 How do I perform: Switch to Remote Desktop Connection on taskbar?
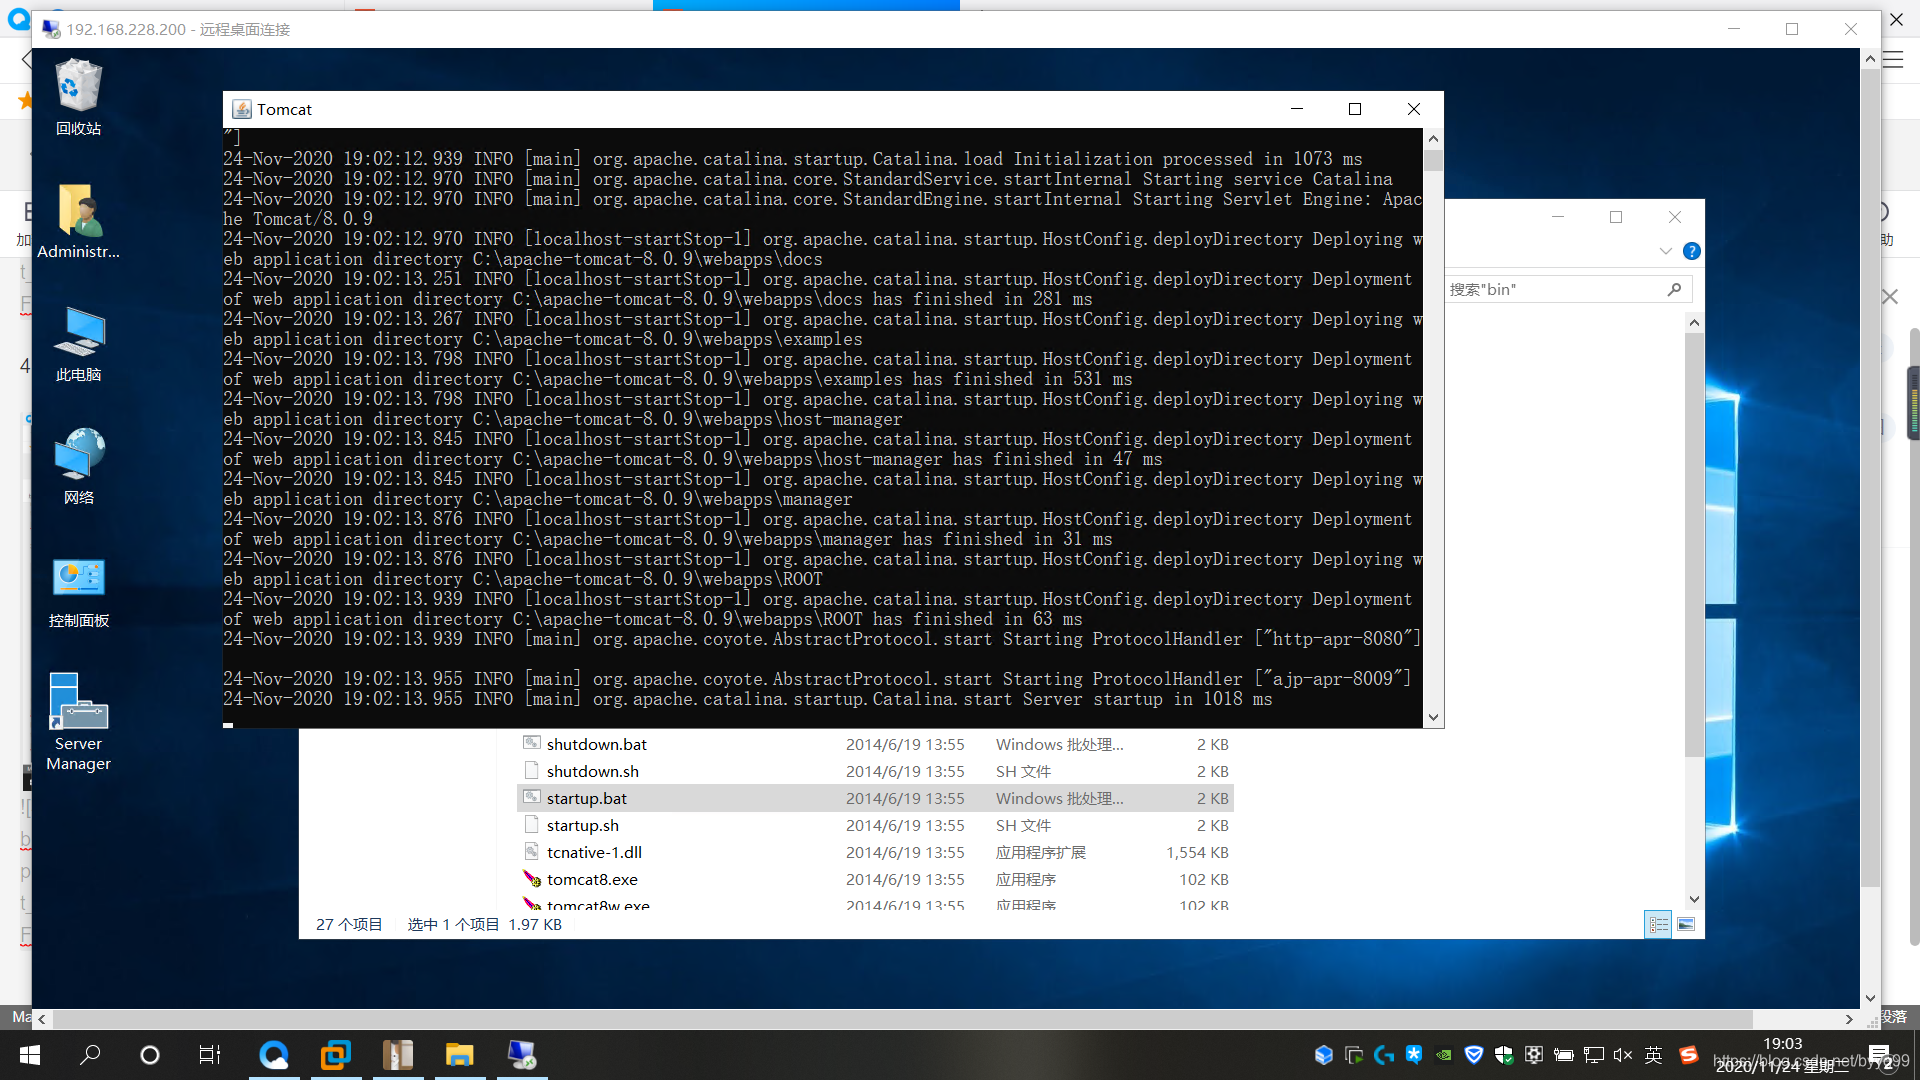click(x=522, y=1055)
